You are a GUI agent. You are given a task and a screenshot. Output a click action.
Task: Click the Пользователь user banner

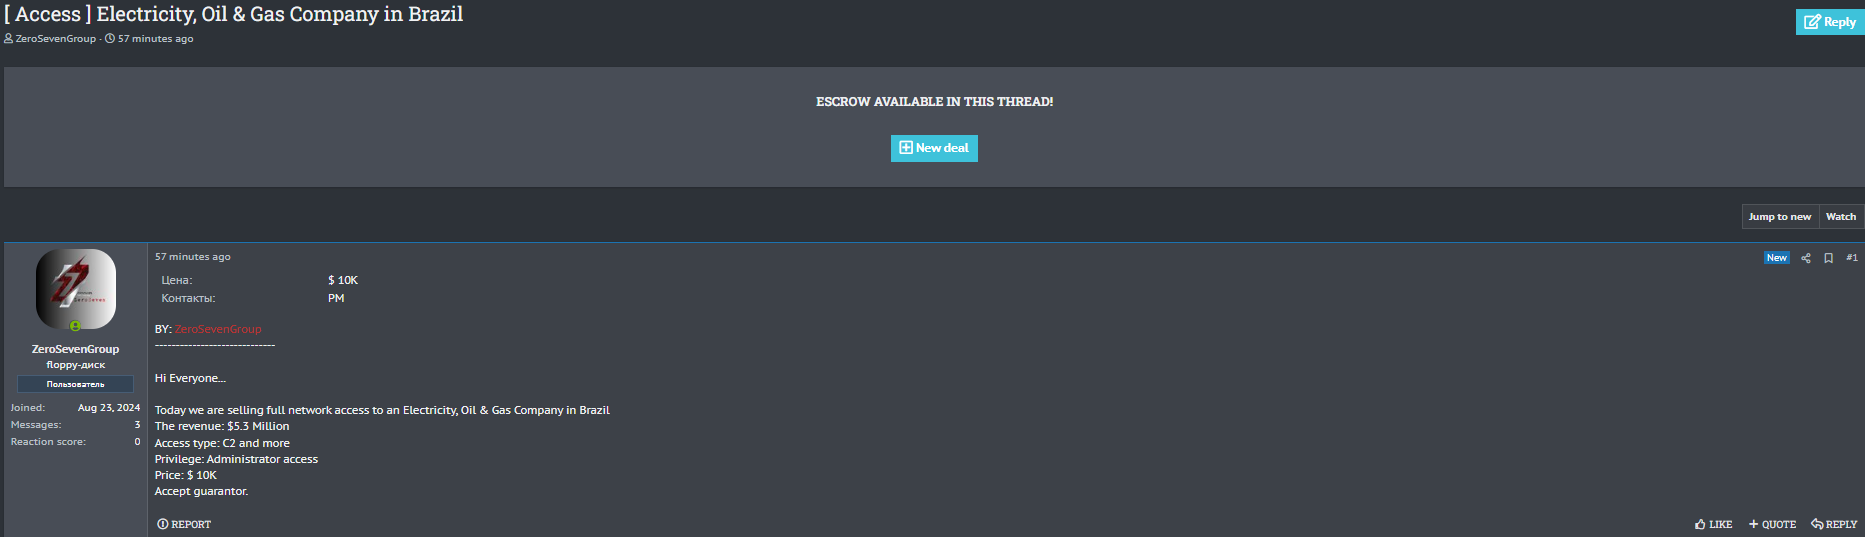point(75,384)
